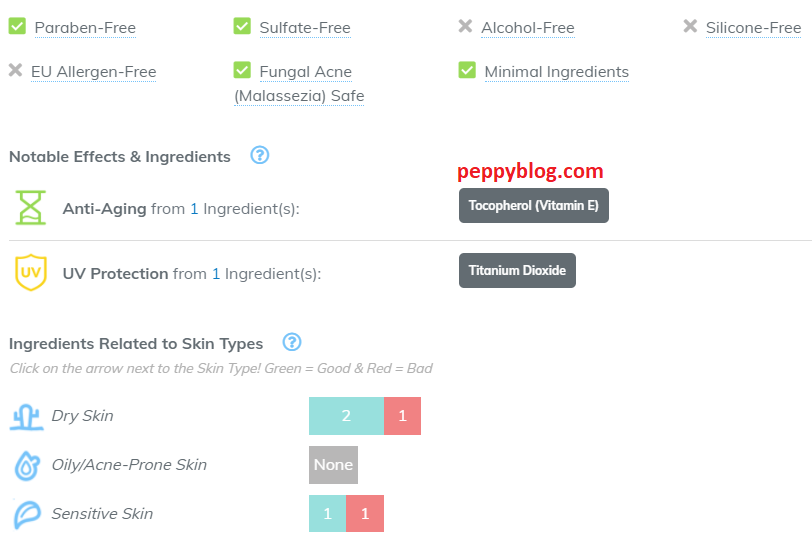The image size is (812, 545).
Task: Expand the Dry Skin row
Action: [82, 416]
